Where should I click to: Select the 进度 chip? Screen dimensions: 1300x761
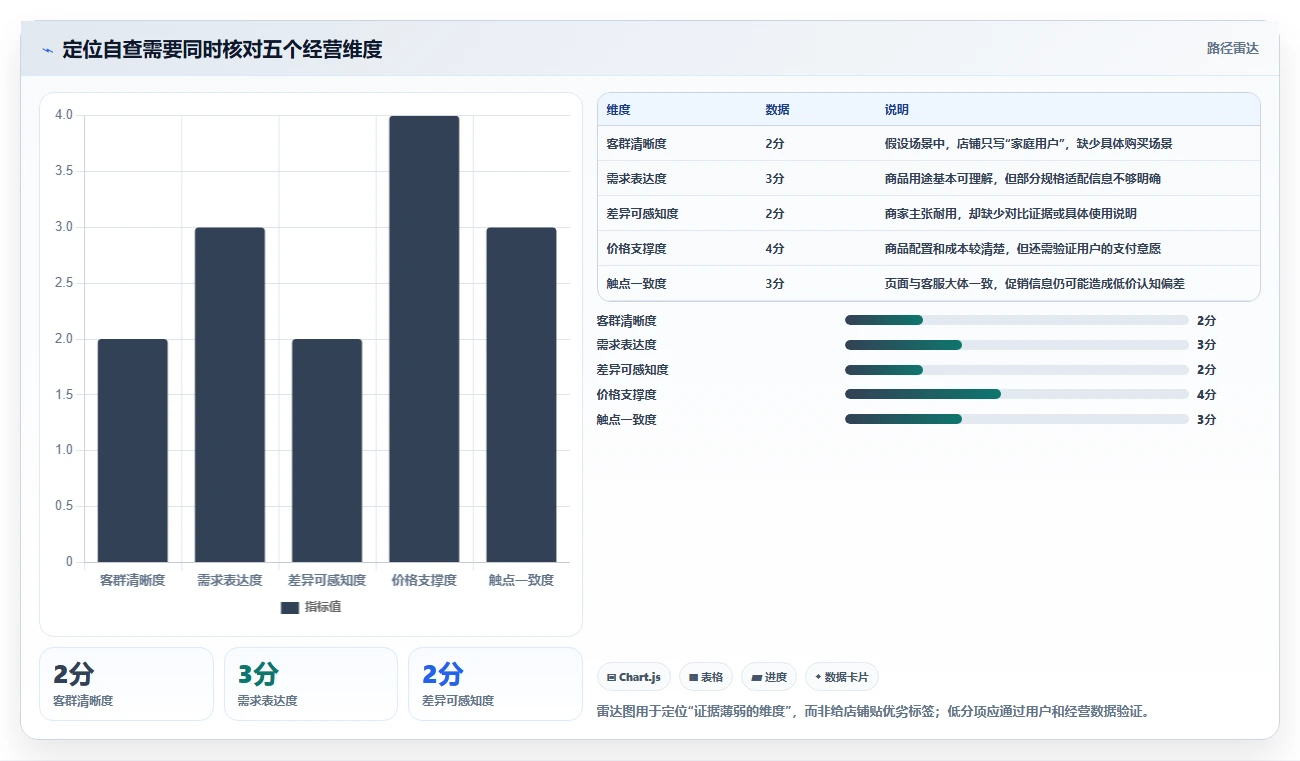pos(769,677)
